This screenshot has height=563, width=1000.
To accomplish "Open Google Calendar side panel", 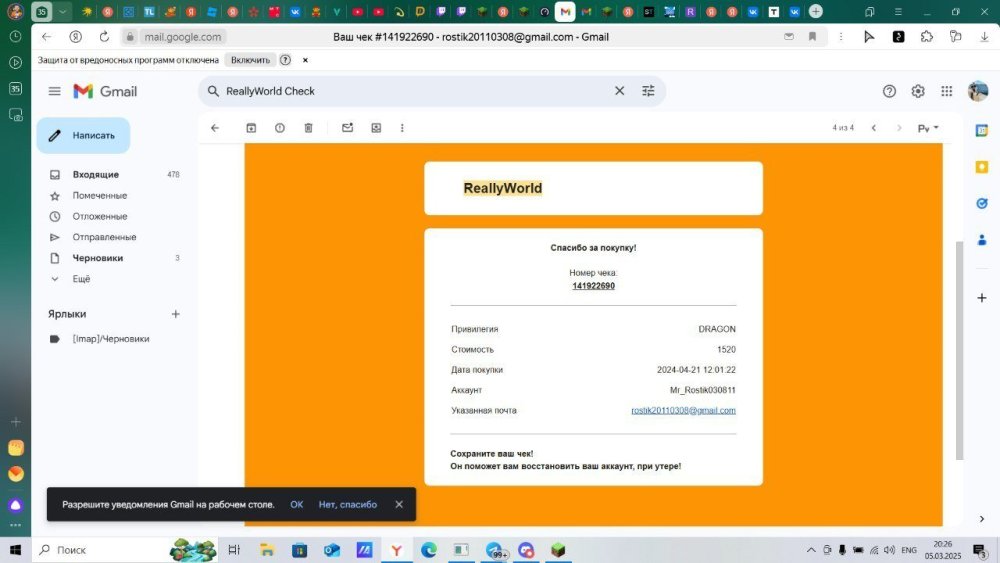I will (982, 131).
